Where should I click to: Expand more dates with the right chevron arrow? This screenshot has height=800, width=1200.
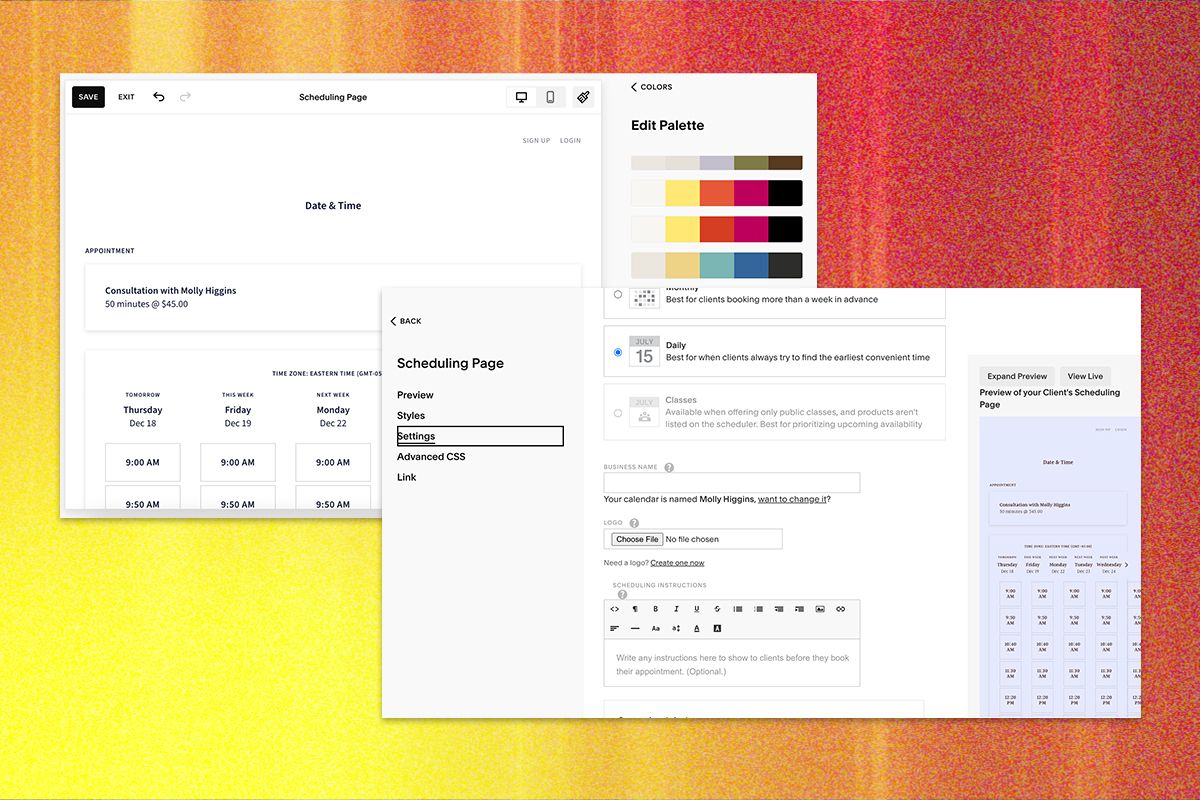[x=1127, y=564]
